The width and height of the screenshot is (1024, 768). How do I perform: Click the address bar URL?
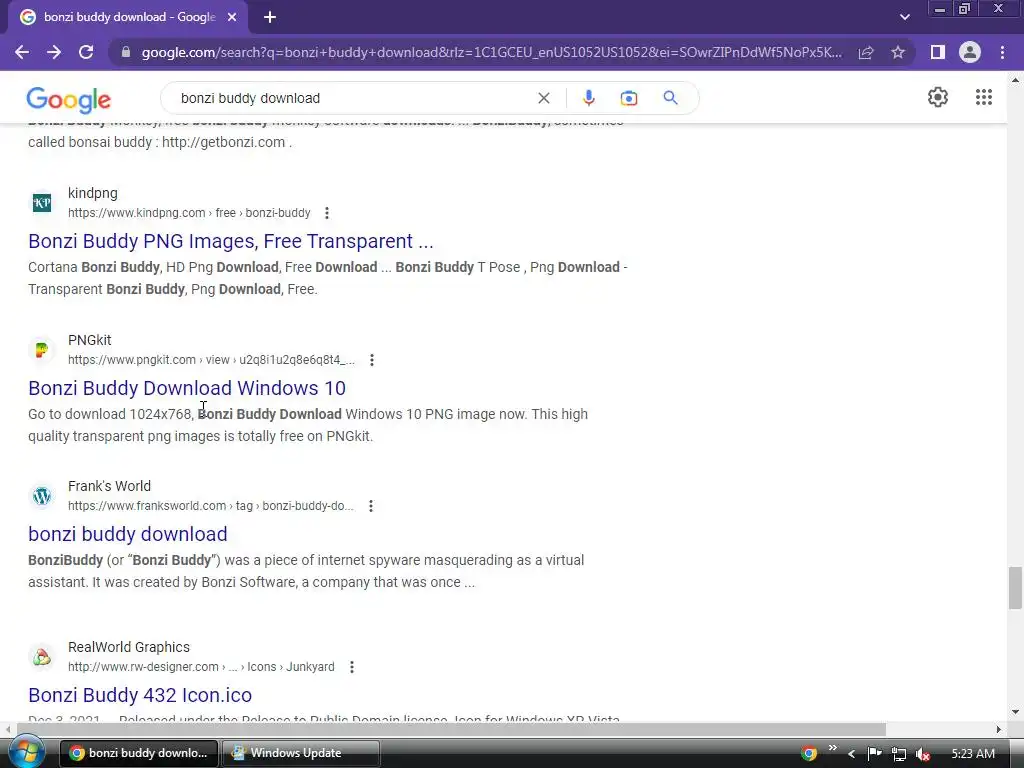click(492, 52)
